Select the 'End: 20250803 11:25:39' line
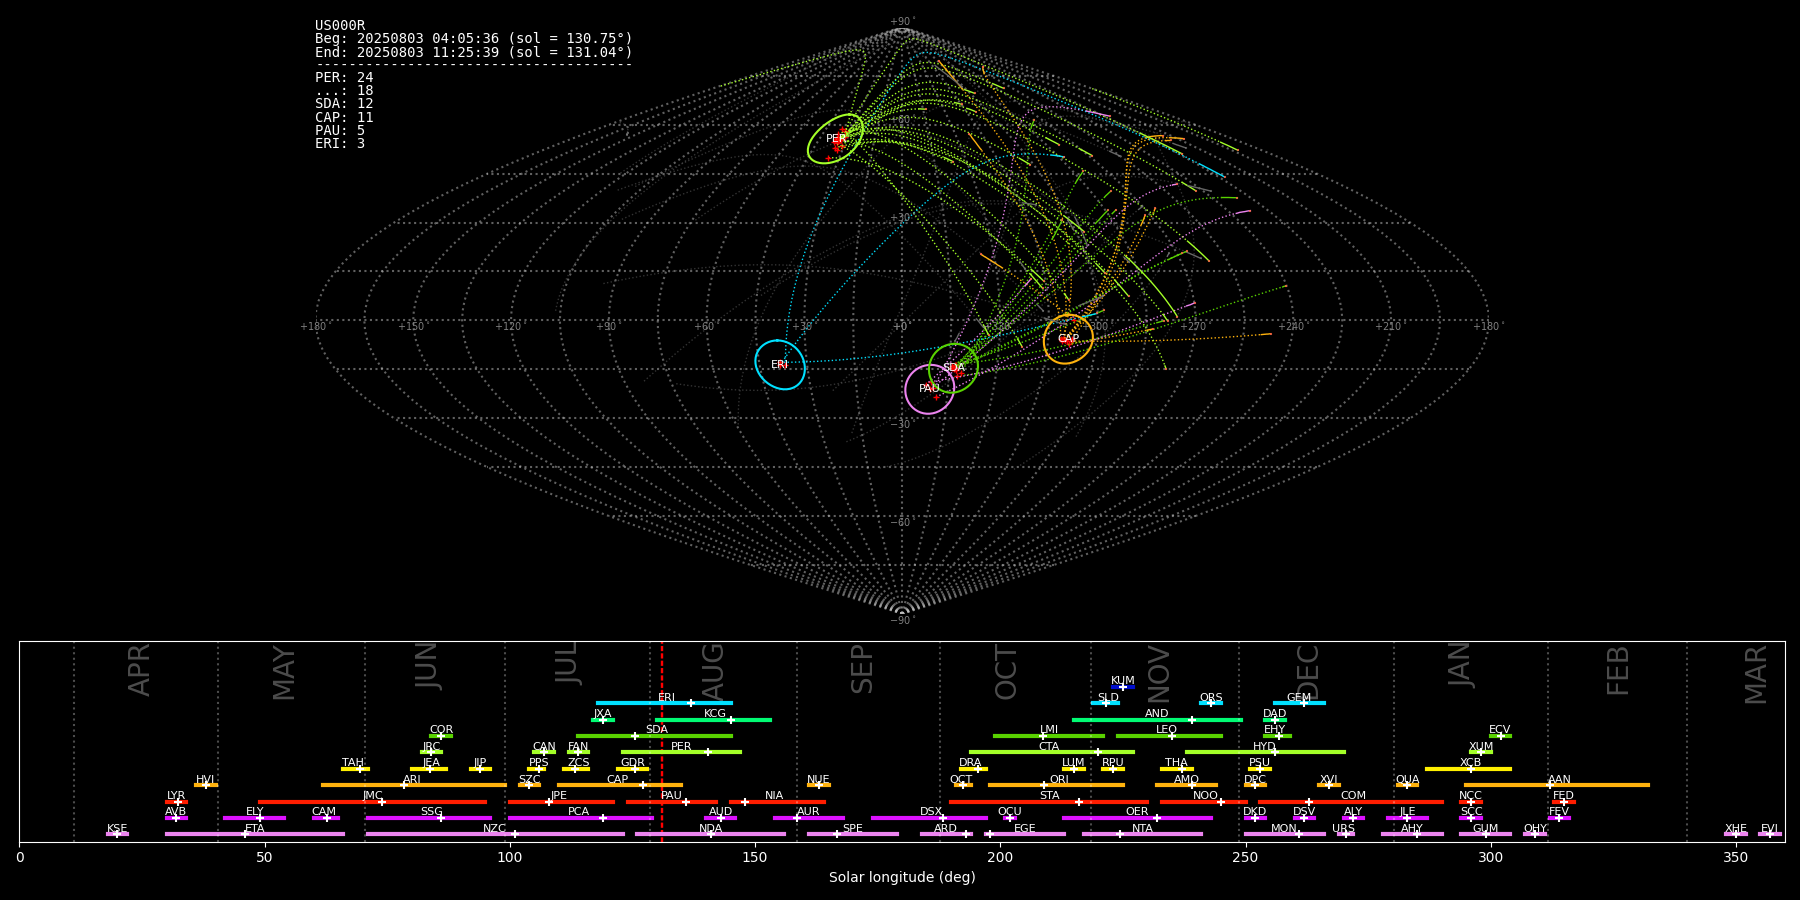The width and height of the screenshot is (1800, 900). pos(474,52)
